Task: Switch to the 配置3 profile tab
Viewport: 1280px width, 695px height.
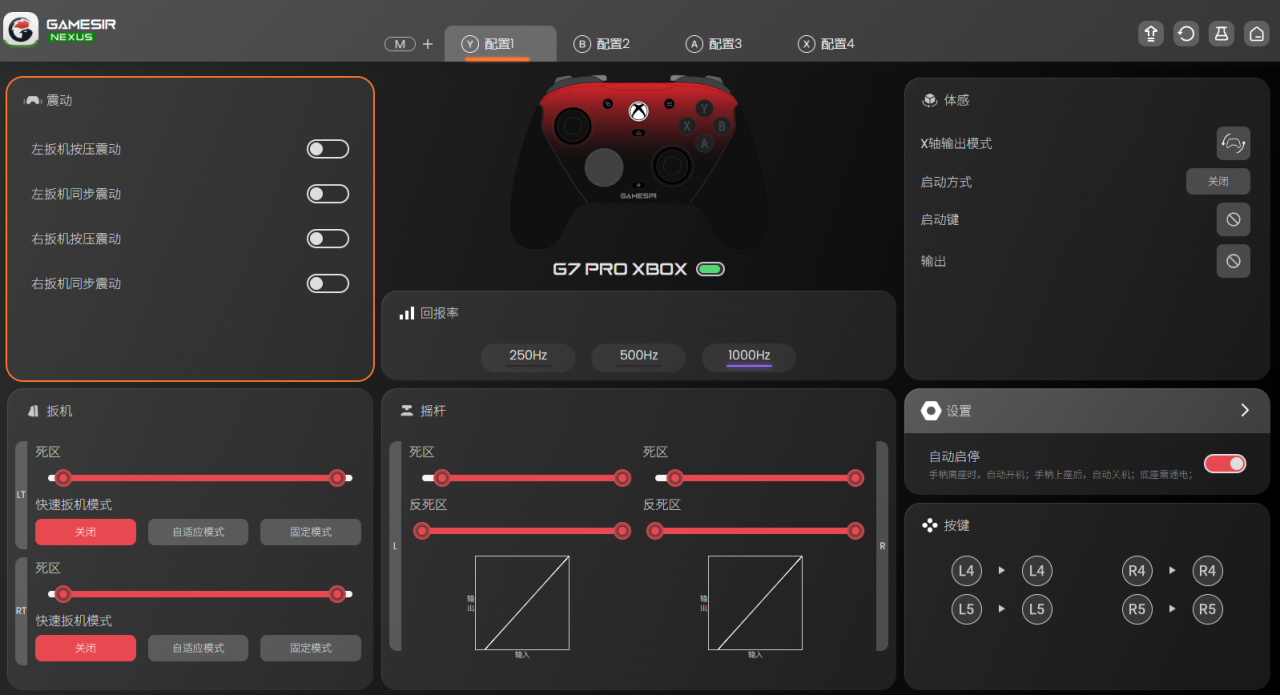Action: tap(714, 44)
